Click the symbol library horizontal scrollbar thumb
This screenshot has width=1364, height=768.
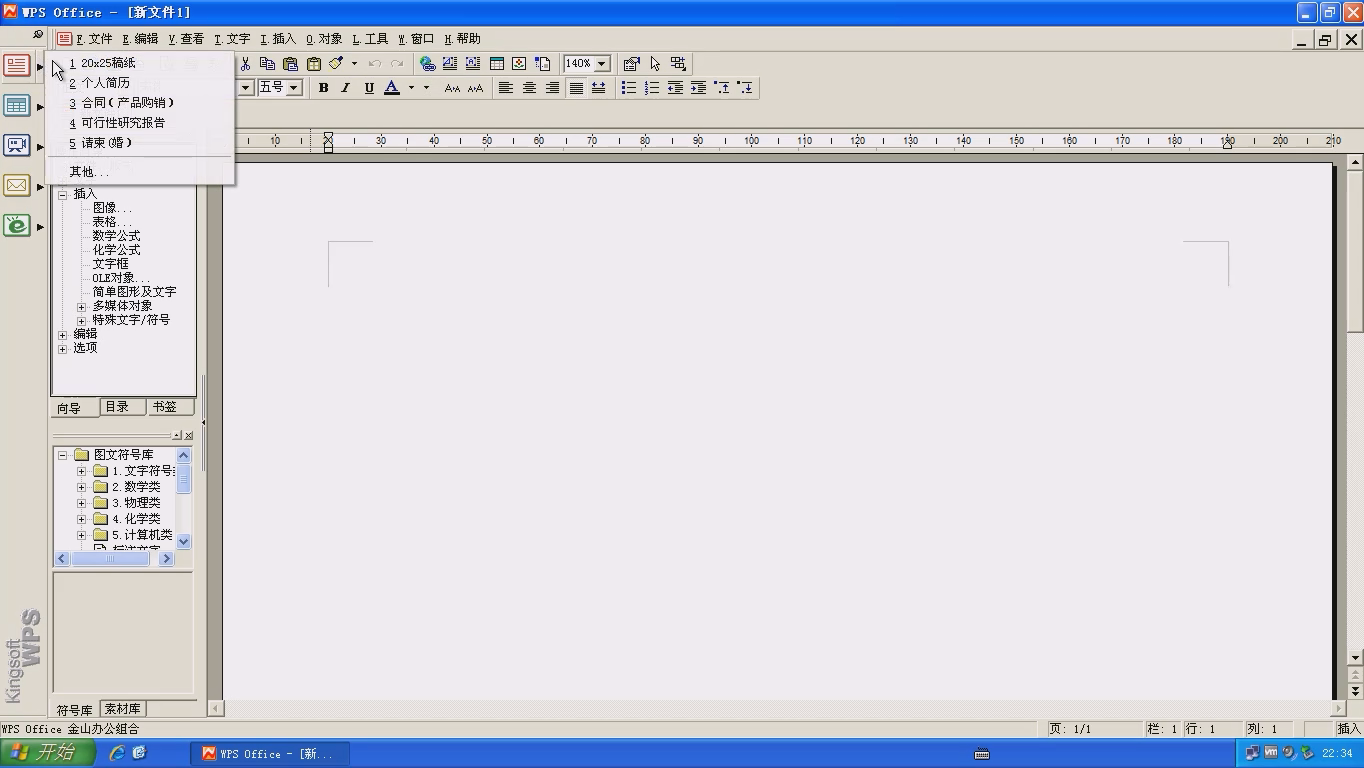pos(110,559)
